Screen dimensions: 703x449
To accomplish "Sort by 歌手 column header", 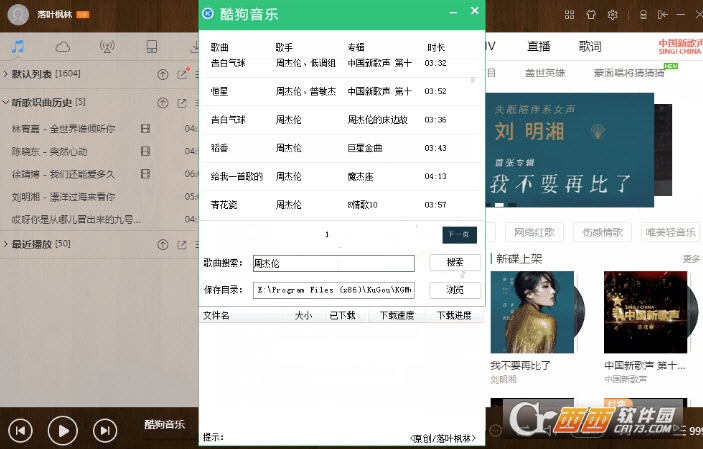I will 284,47.
